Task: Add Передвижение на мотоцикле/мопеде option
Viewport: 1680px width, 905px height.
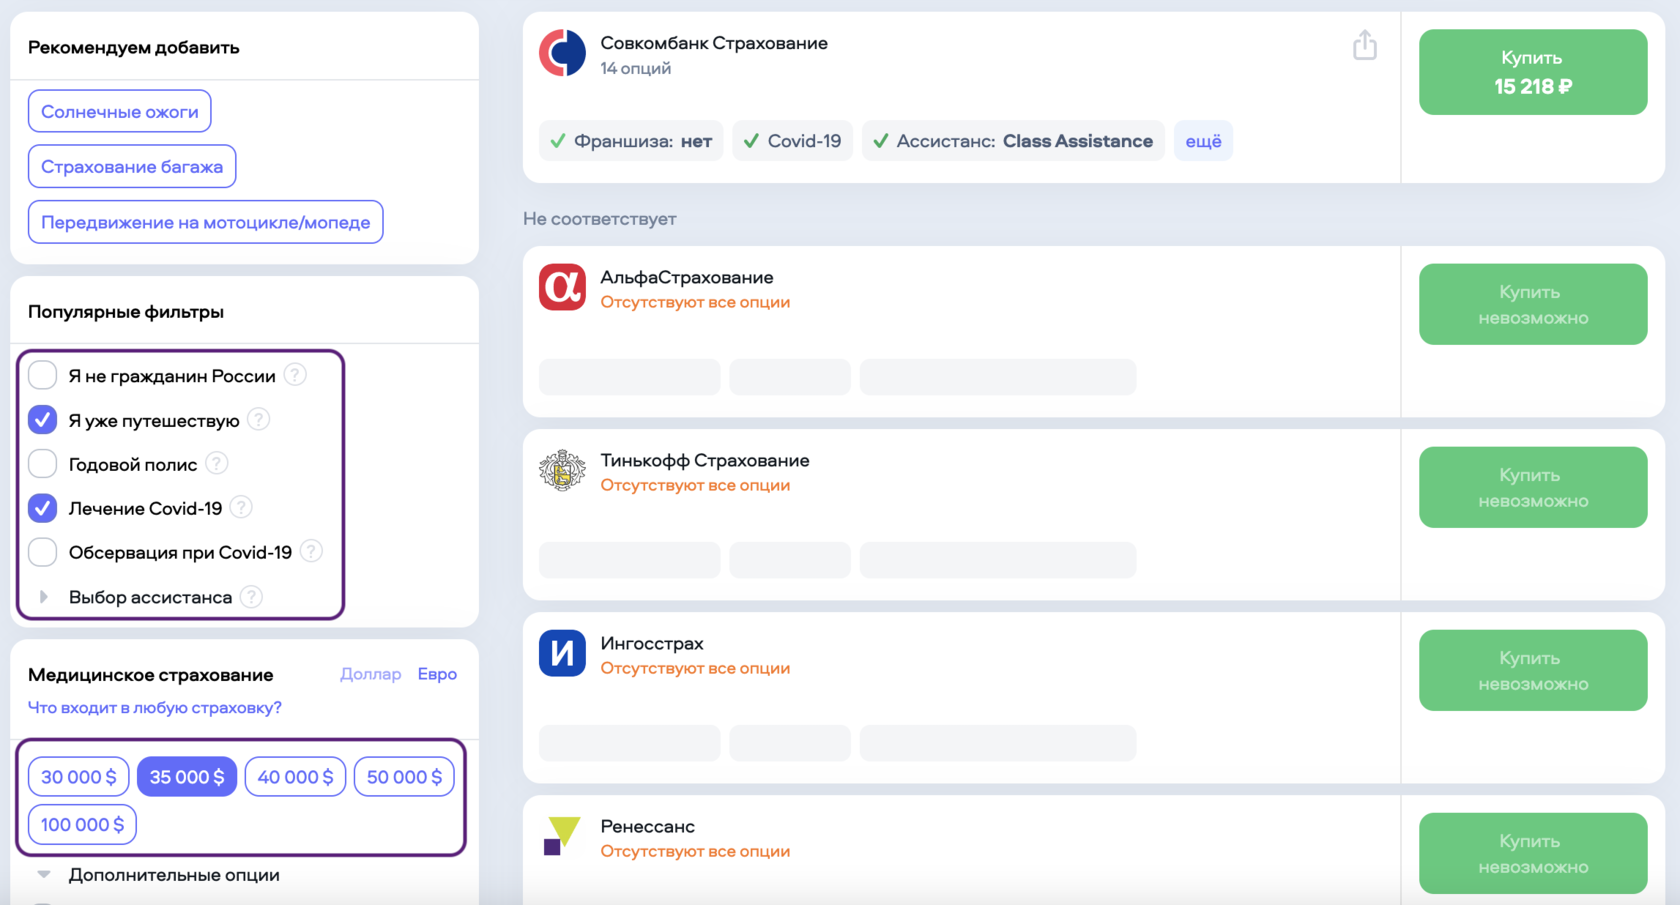Action: (x=205, y=222)
